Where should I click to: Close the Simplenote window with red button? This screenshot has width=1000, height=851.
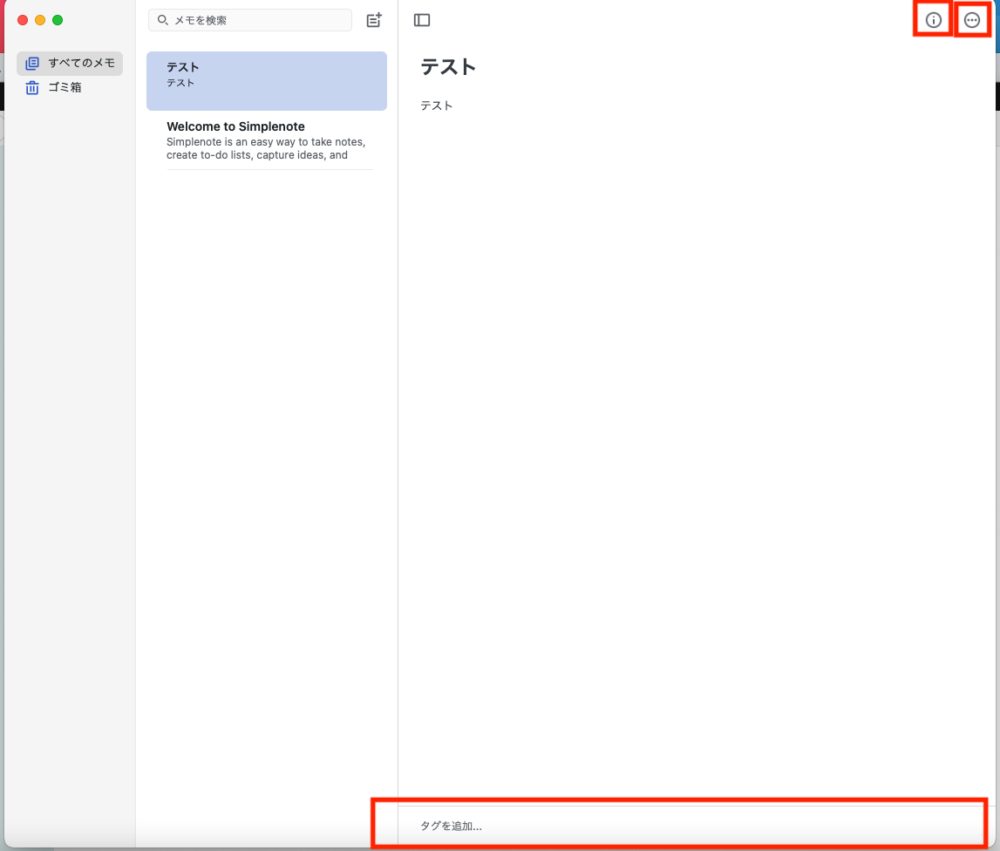point(23,20)
